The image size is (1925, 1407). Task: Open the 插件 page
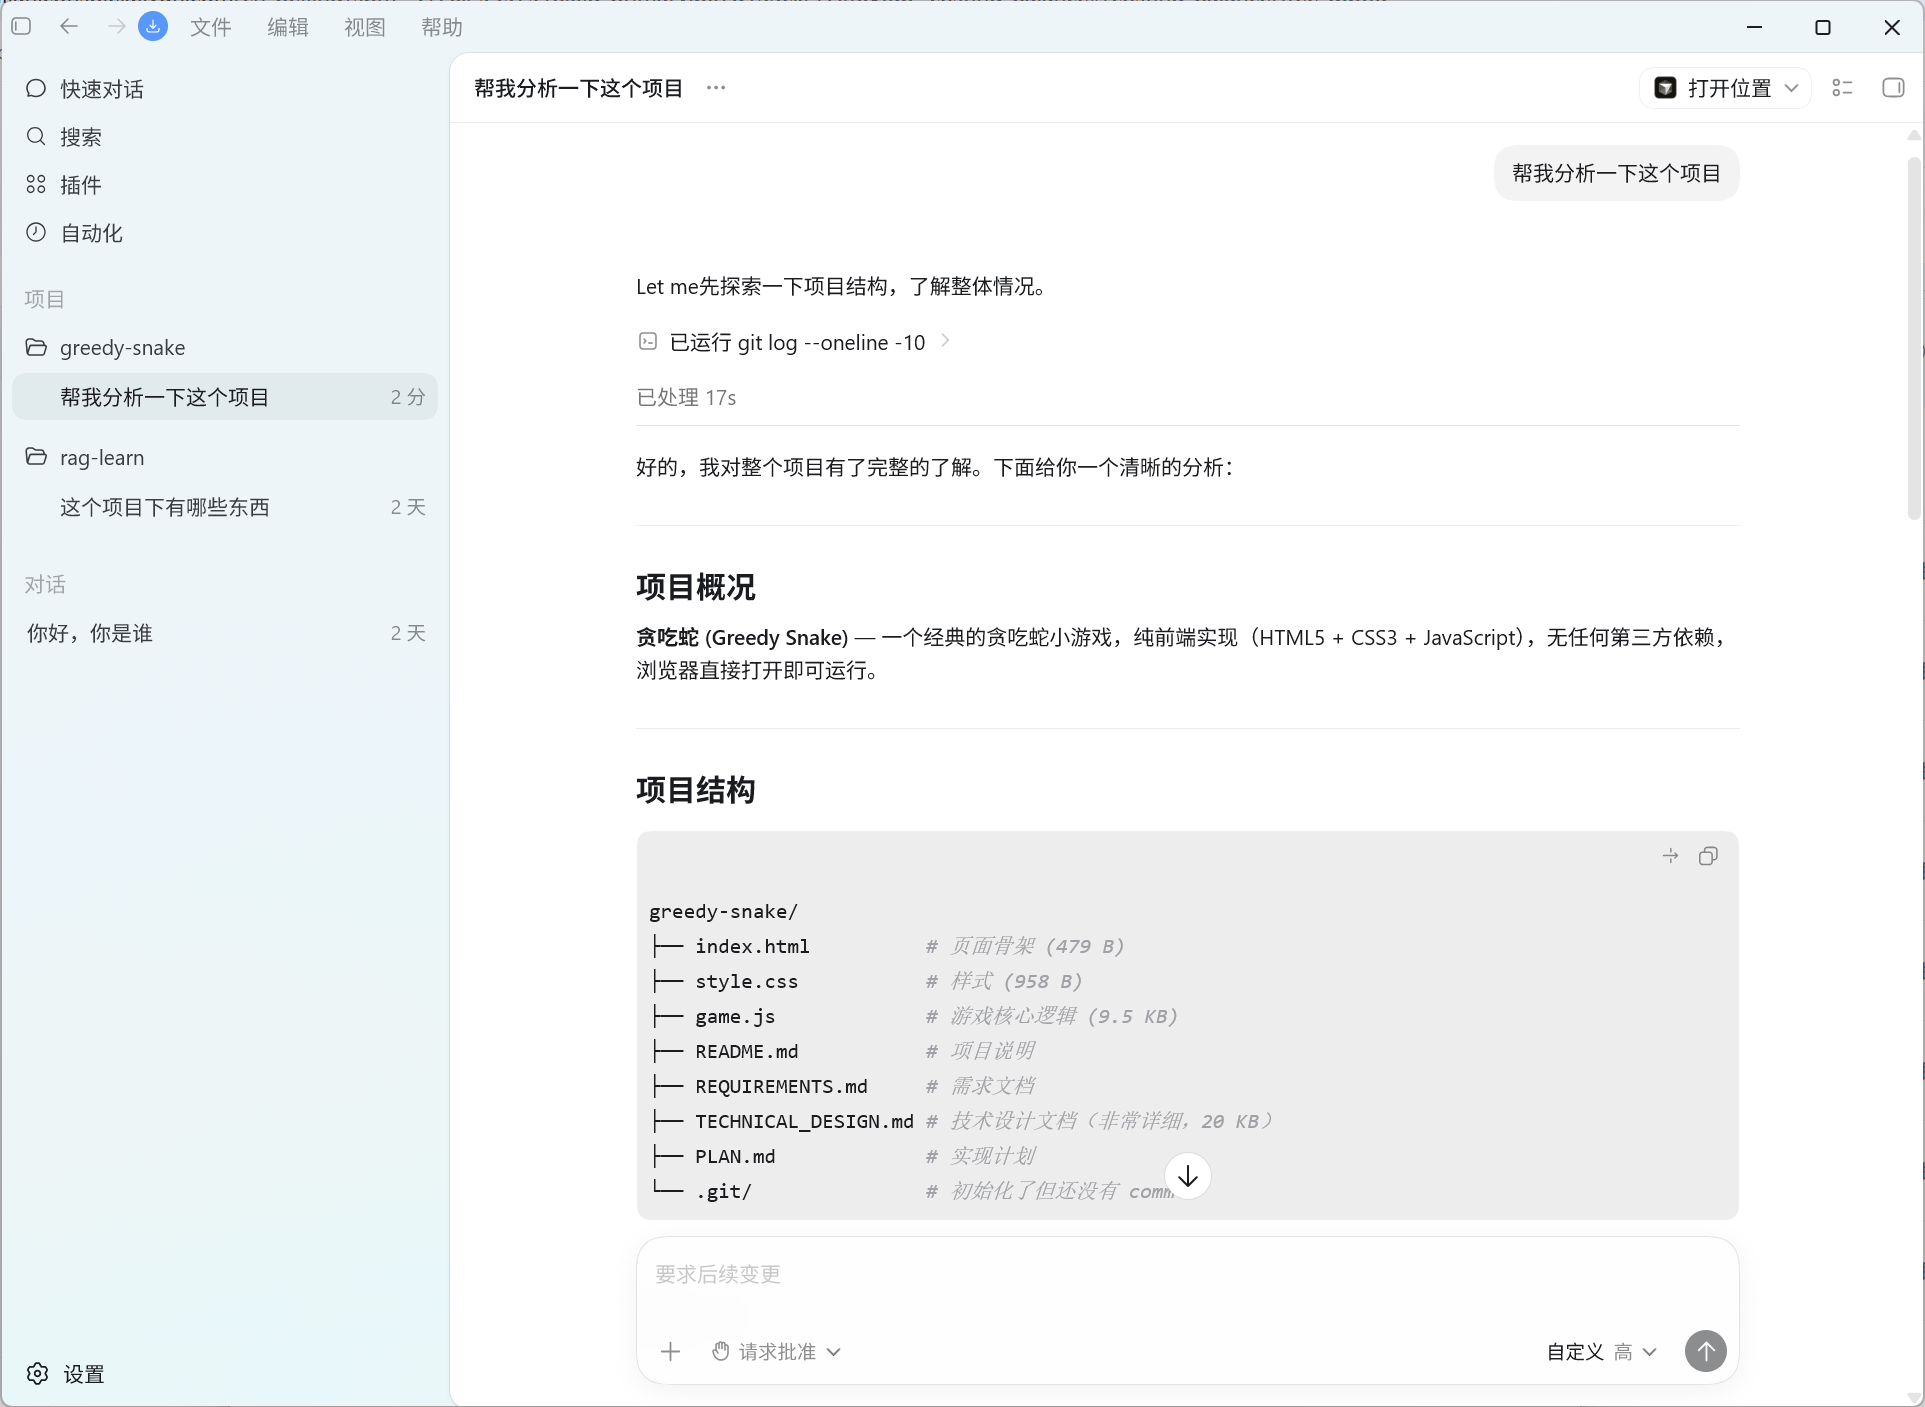(225, 185)
